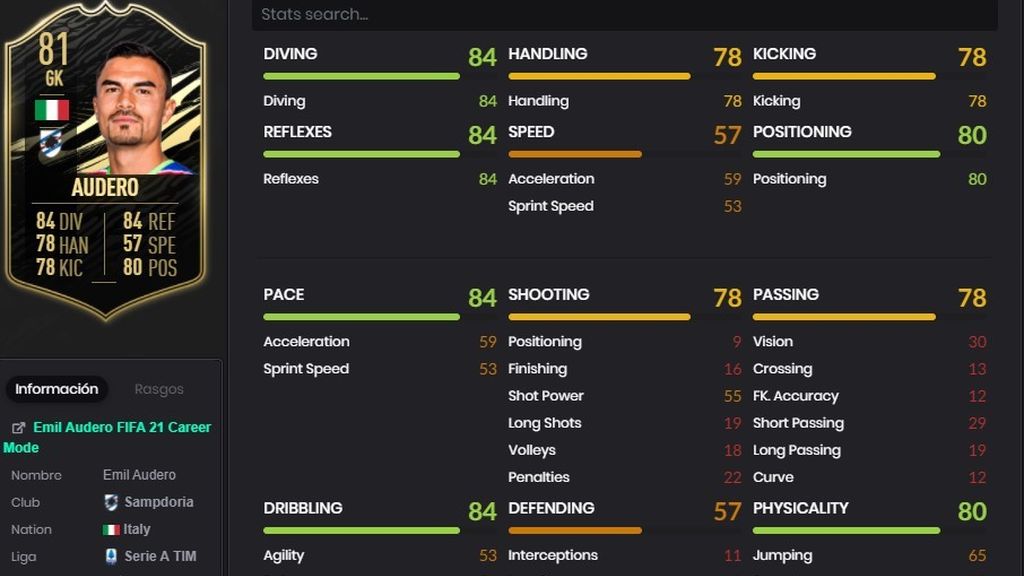
Task: Click the external link icon beside Emil Audero
Action: coord(18,428)
